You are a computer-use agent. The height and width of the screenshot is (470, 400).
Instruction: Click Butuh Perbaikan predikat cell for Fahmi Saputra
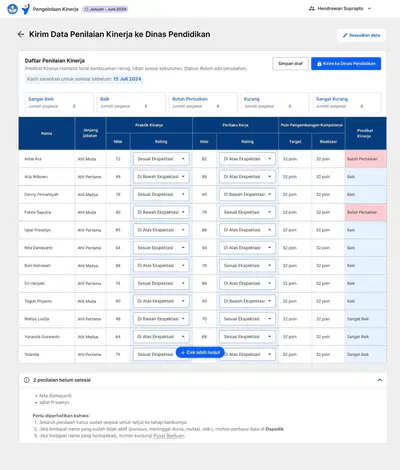click(366, 212)
